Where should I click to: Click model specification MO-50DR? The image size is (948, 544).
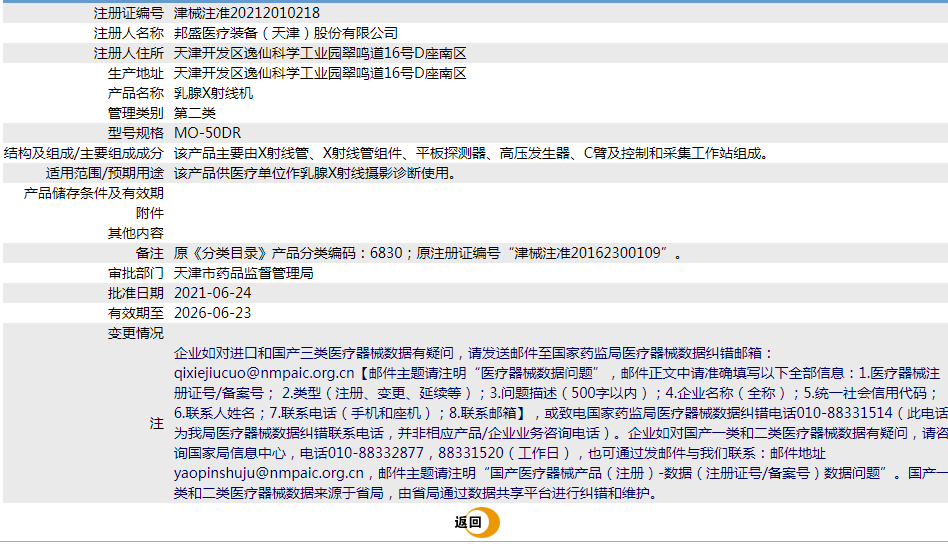pyautogui.click(x=207, y=133)
